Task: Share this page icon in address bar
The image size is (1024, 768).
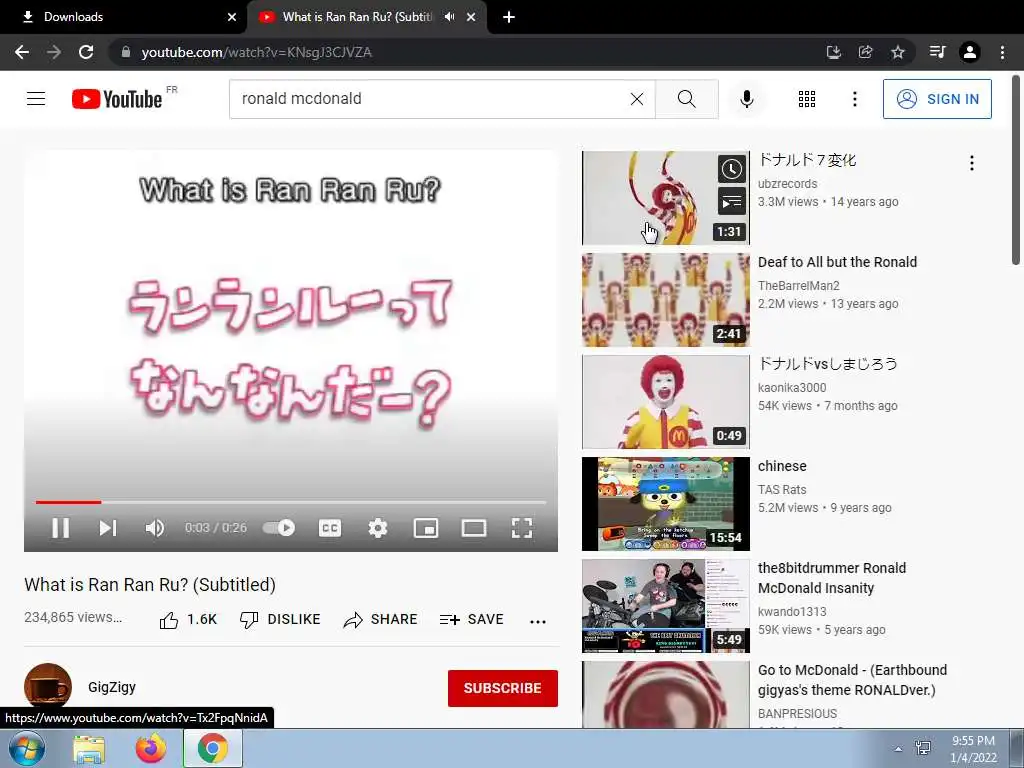Action: pyautogui.click(x=865, y=52)
